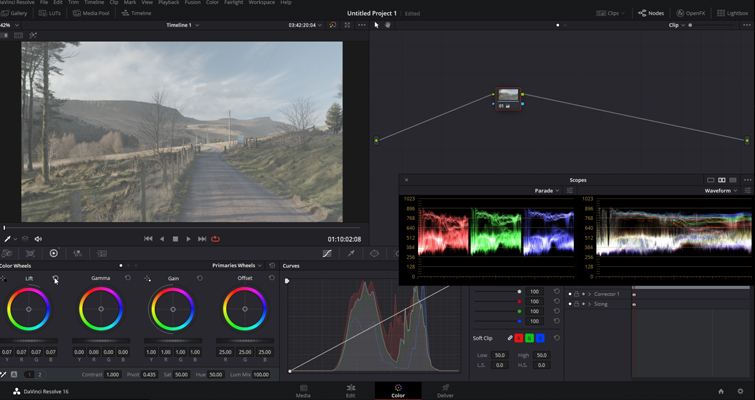
Task: Switch to the Deliver page
Action: coord(445,391)
